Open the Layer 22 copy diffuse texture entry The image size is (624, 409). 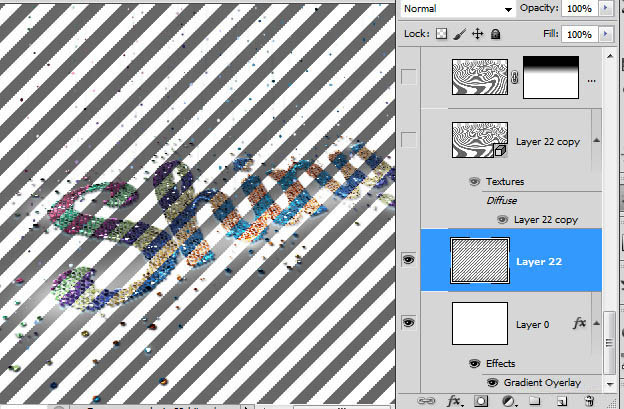coord(546,220)
